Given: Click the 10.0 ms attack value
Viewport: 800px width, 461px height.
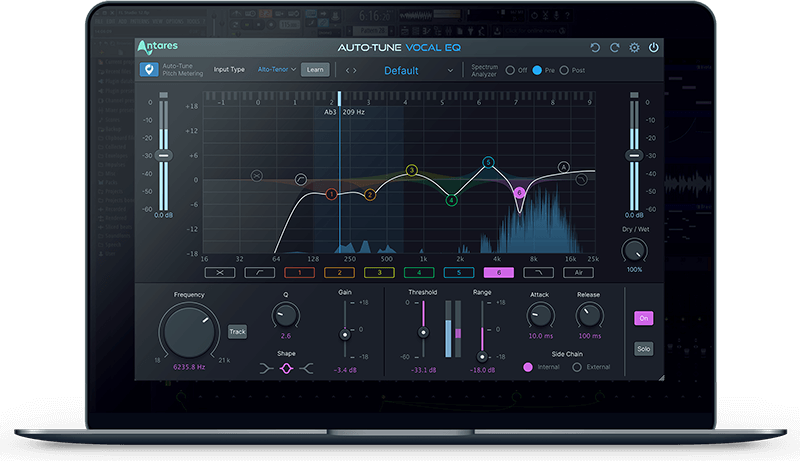Looking at the screenshot, I should pyautogui.click(x=541, y=336).
